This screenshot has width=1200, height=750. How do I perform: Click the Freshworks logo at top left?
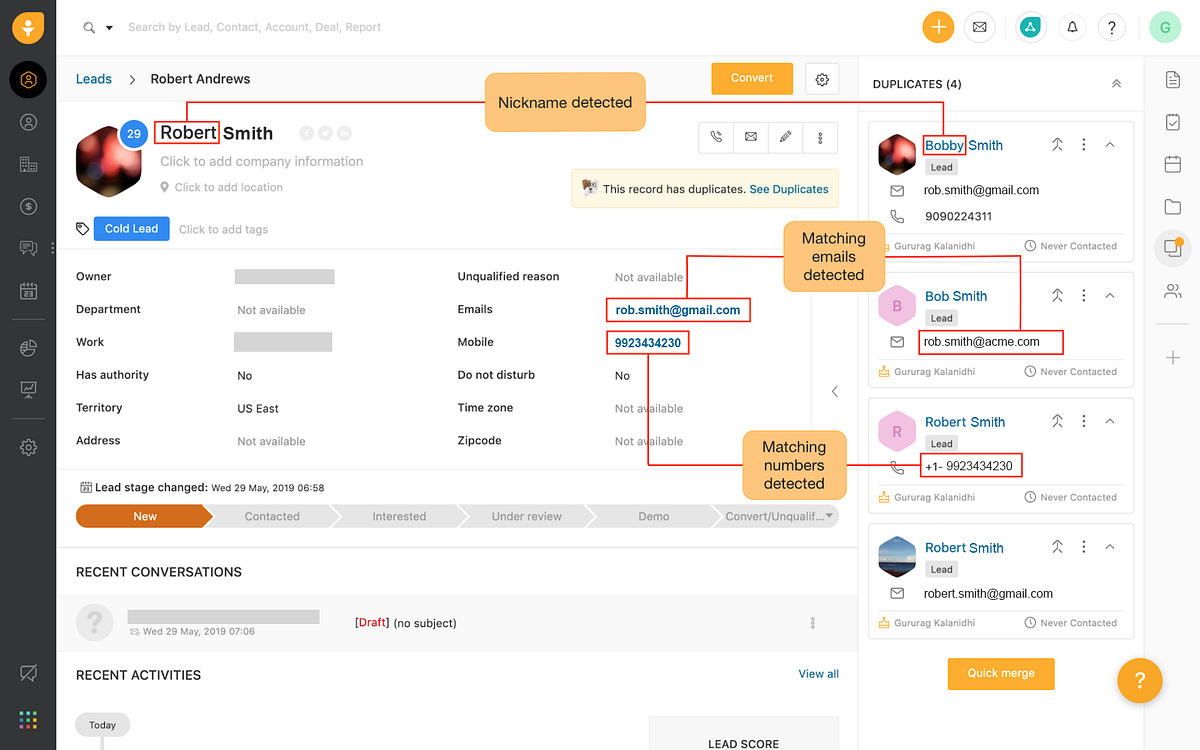[x=28, y=27]
